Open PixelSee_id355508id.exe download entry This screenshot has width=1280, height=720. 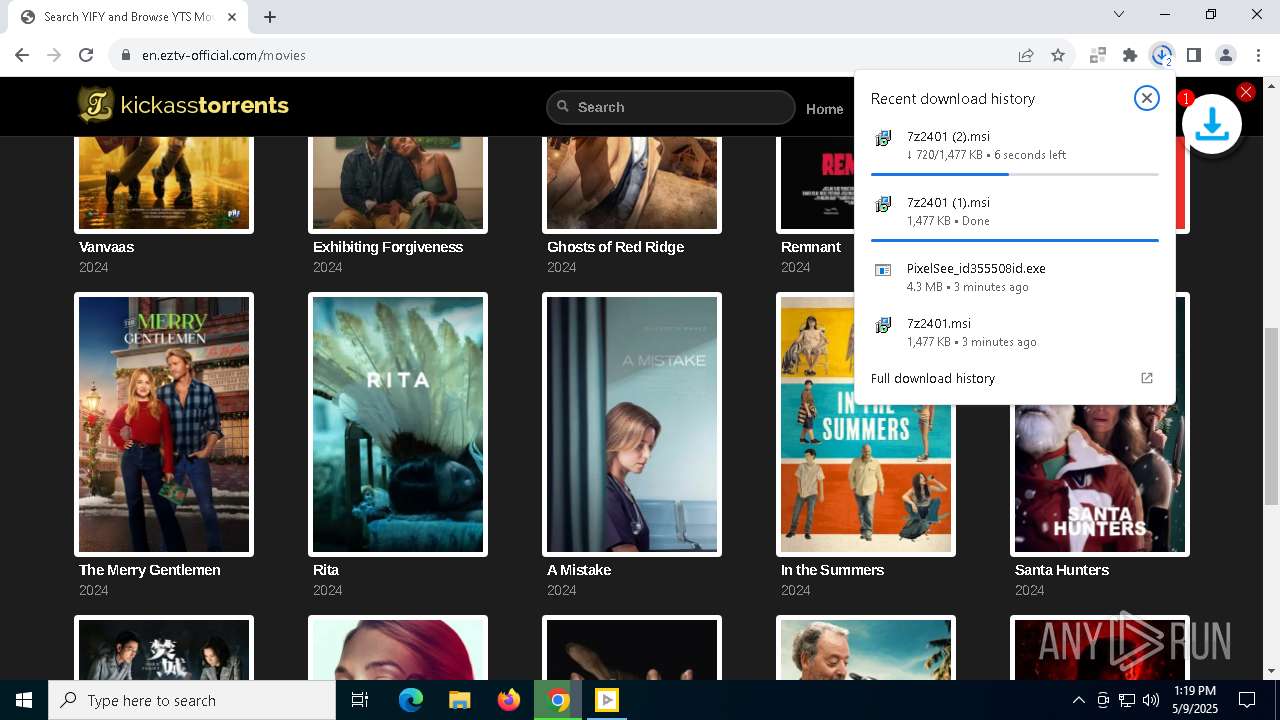1014,277
